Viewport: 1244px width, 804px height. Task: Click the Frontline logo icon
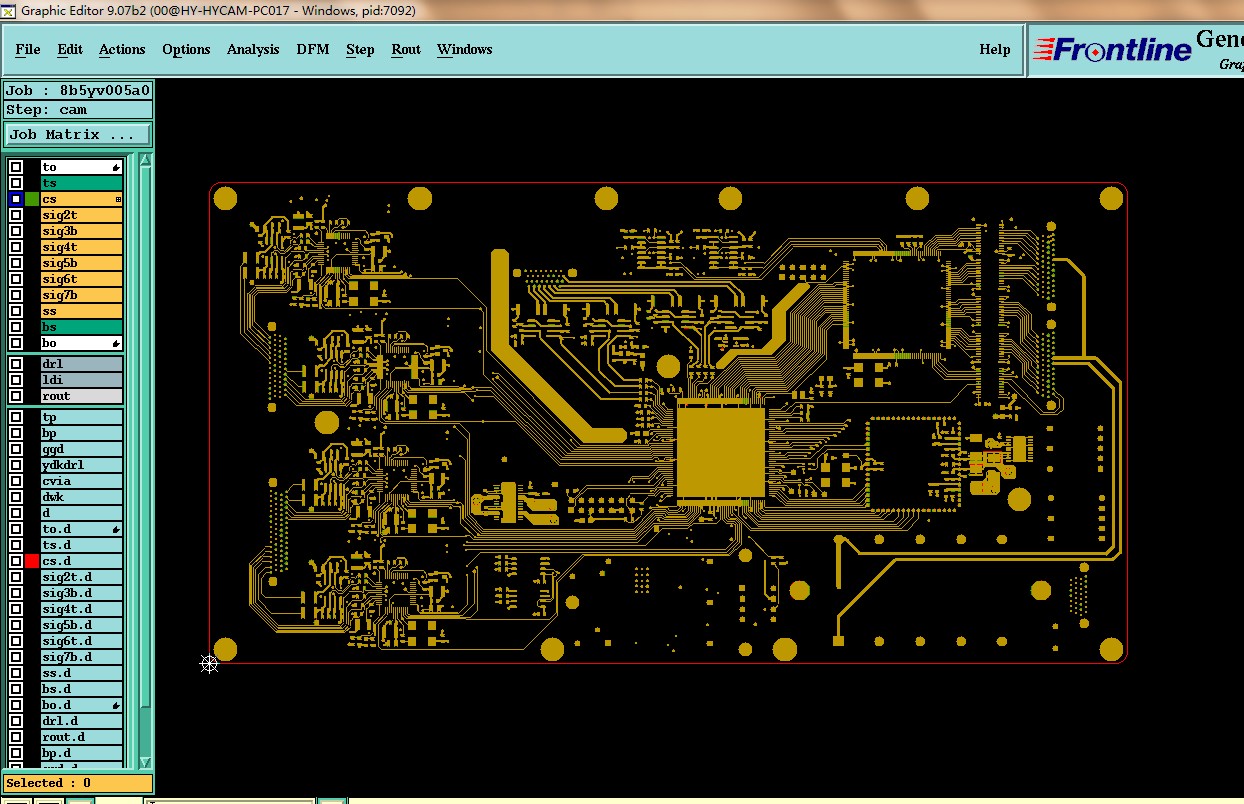[1112, 49]
